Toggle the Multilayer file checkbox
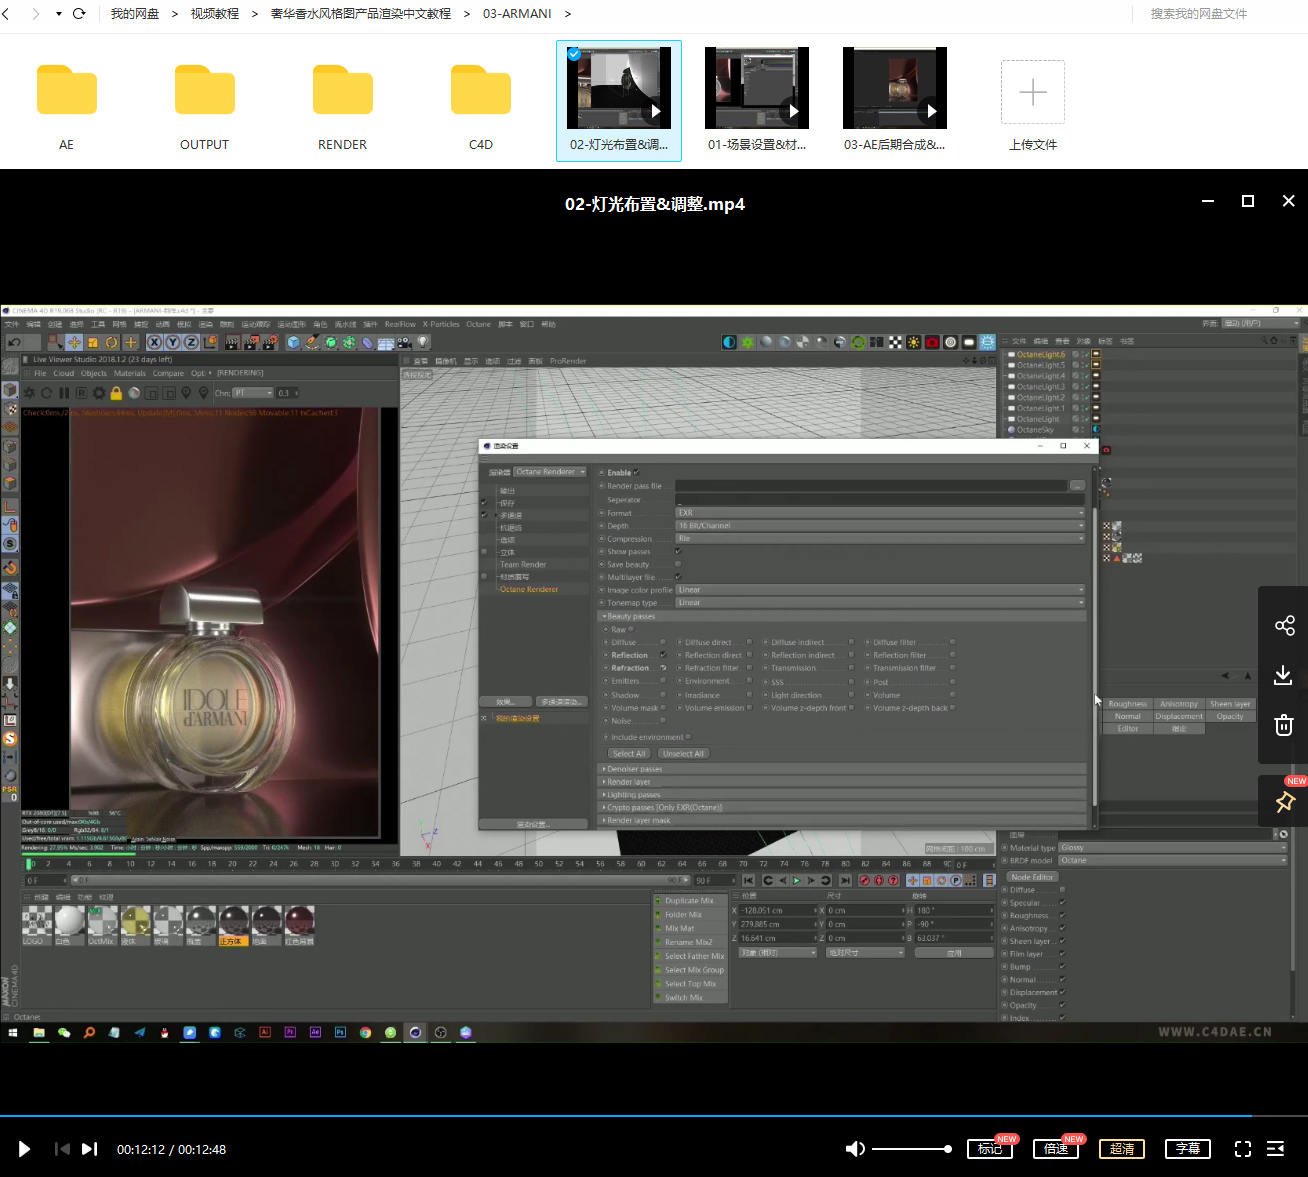Viewport: 1308px width, 1177px height. [x=677, y=577]
